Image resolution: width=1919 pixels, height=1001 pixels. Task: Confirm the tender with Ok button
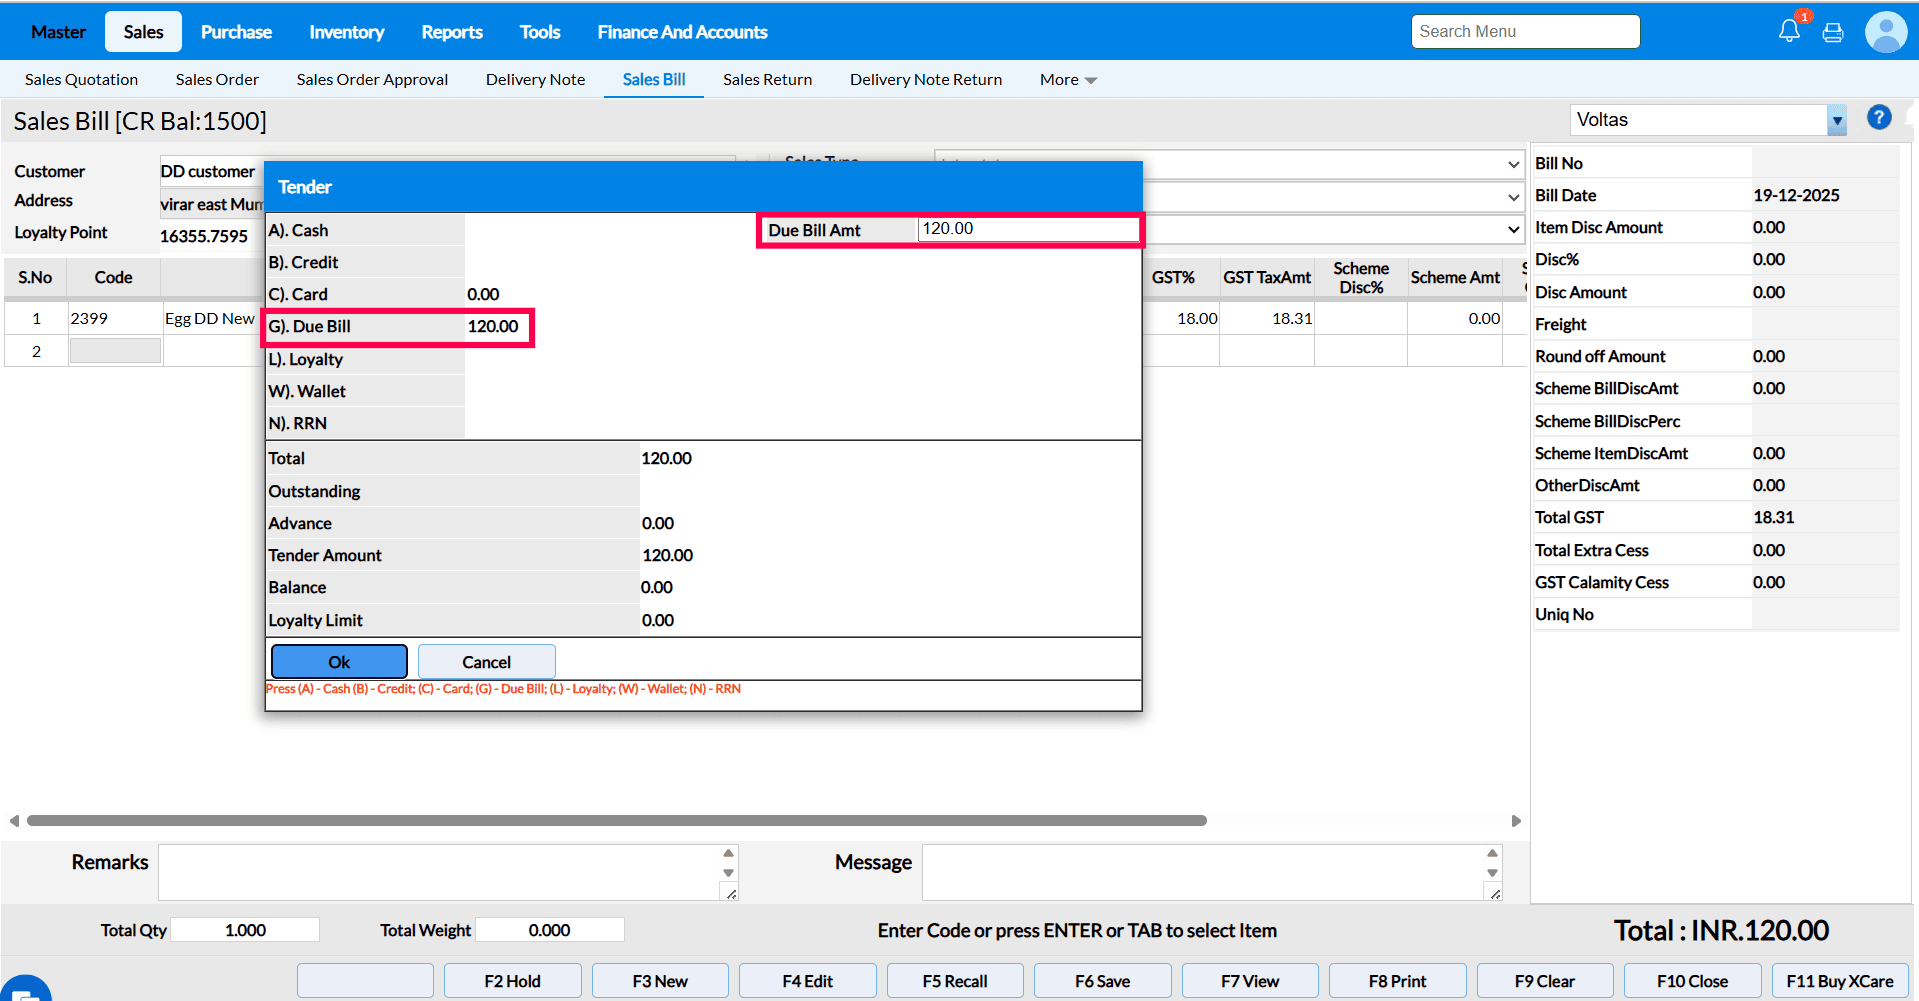(x=339, y=662)
